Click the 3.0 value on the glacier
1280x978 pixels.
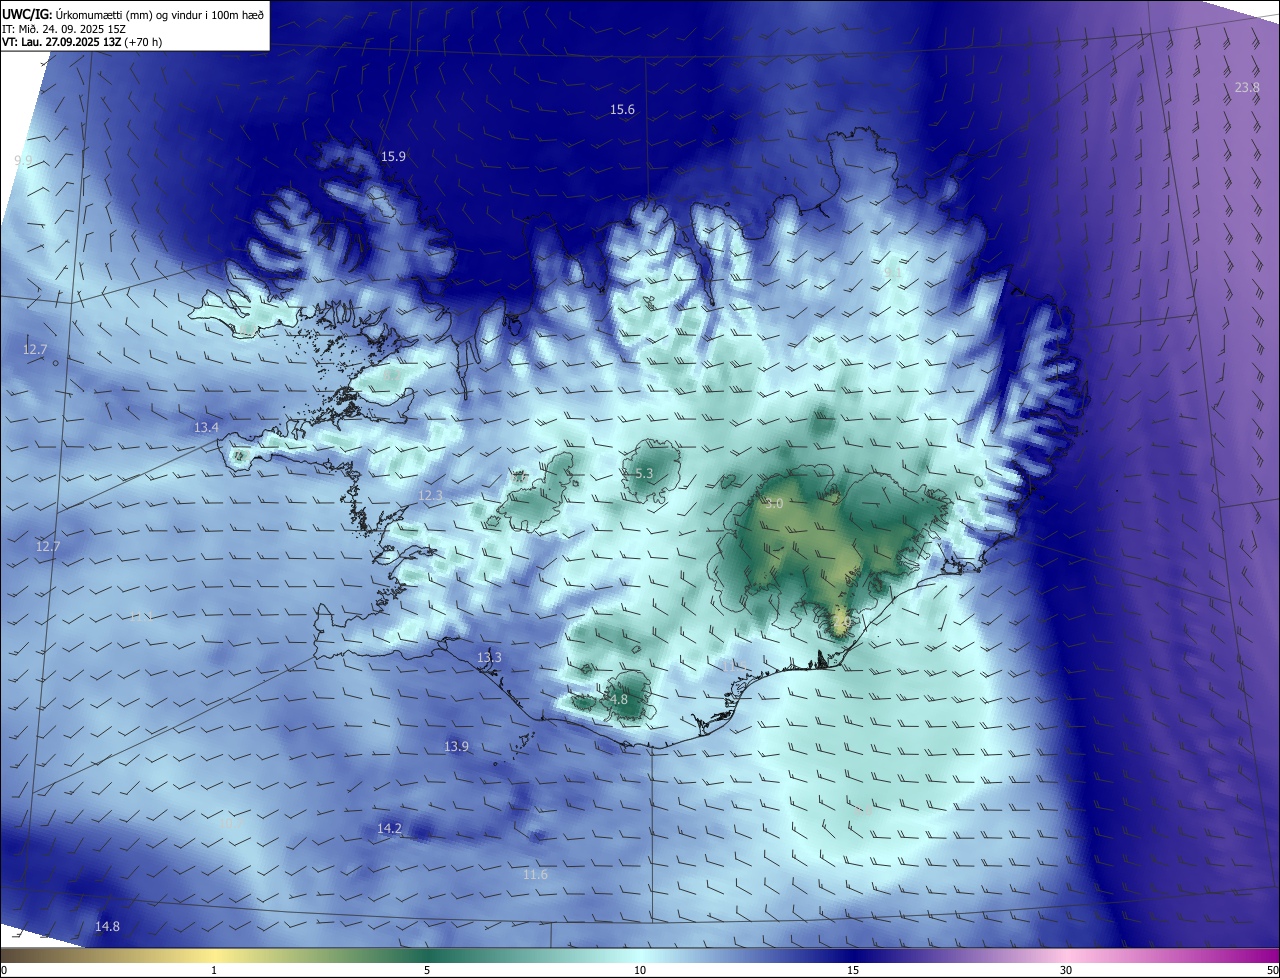click(x=774, y=504)
